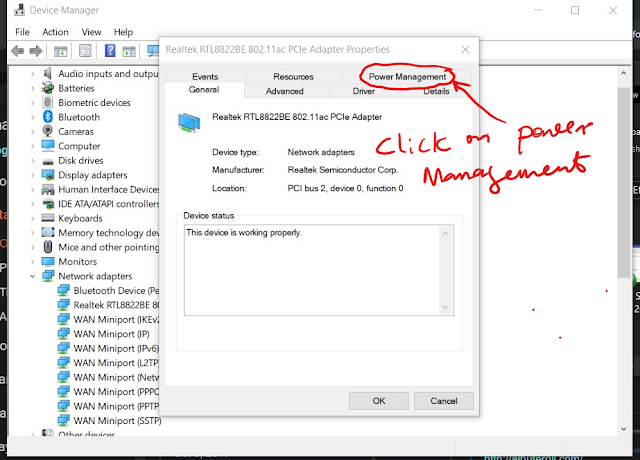Expand the Audio inputs and outputs node

pos(33,74)
